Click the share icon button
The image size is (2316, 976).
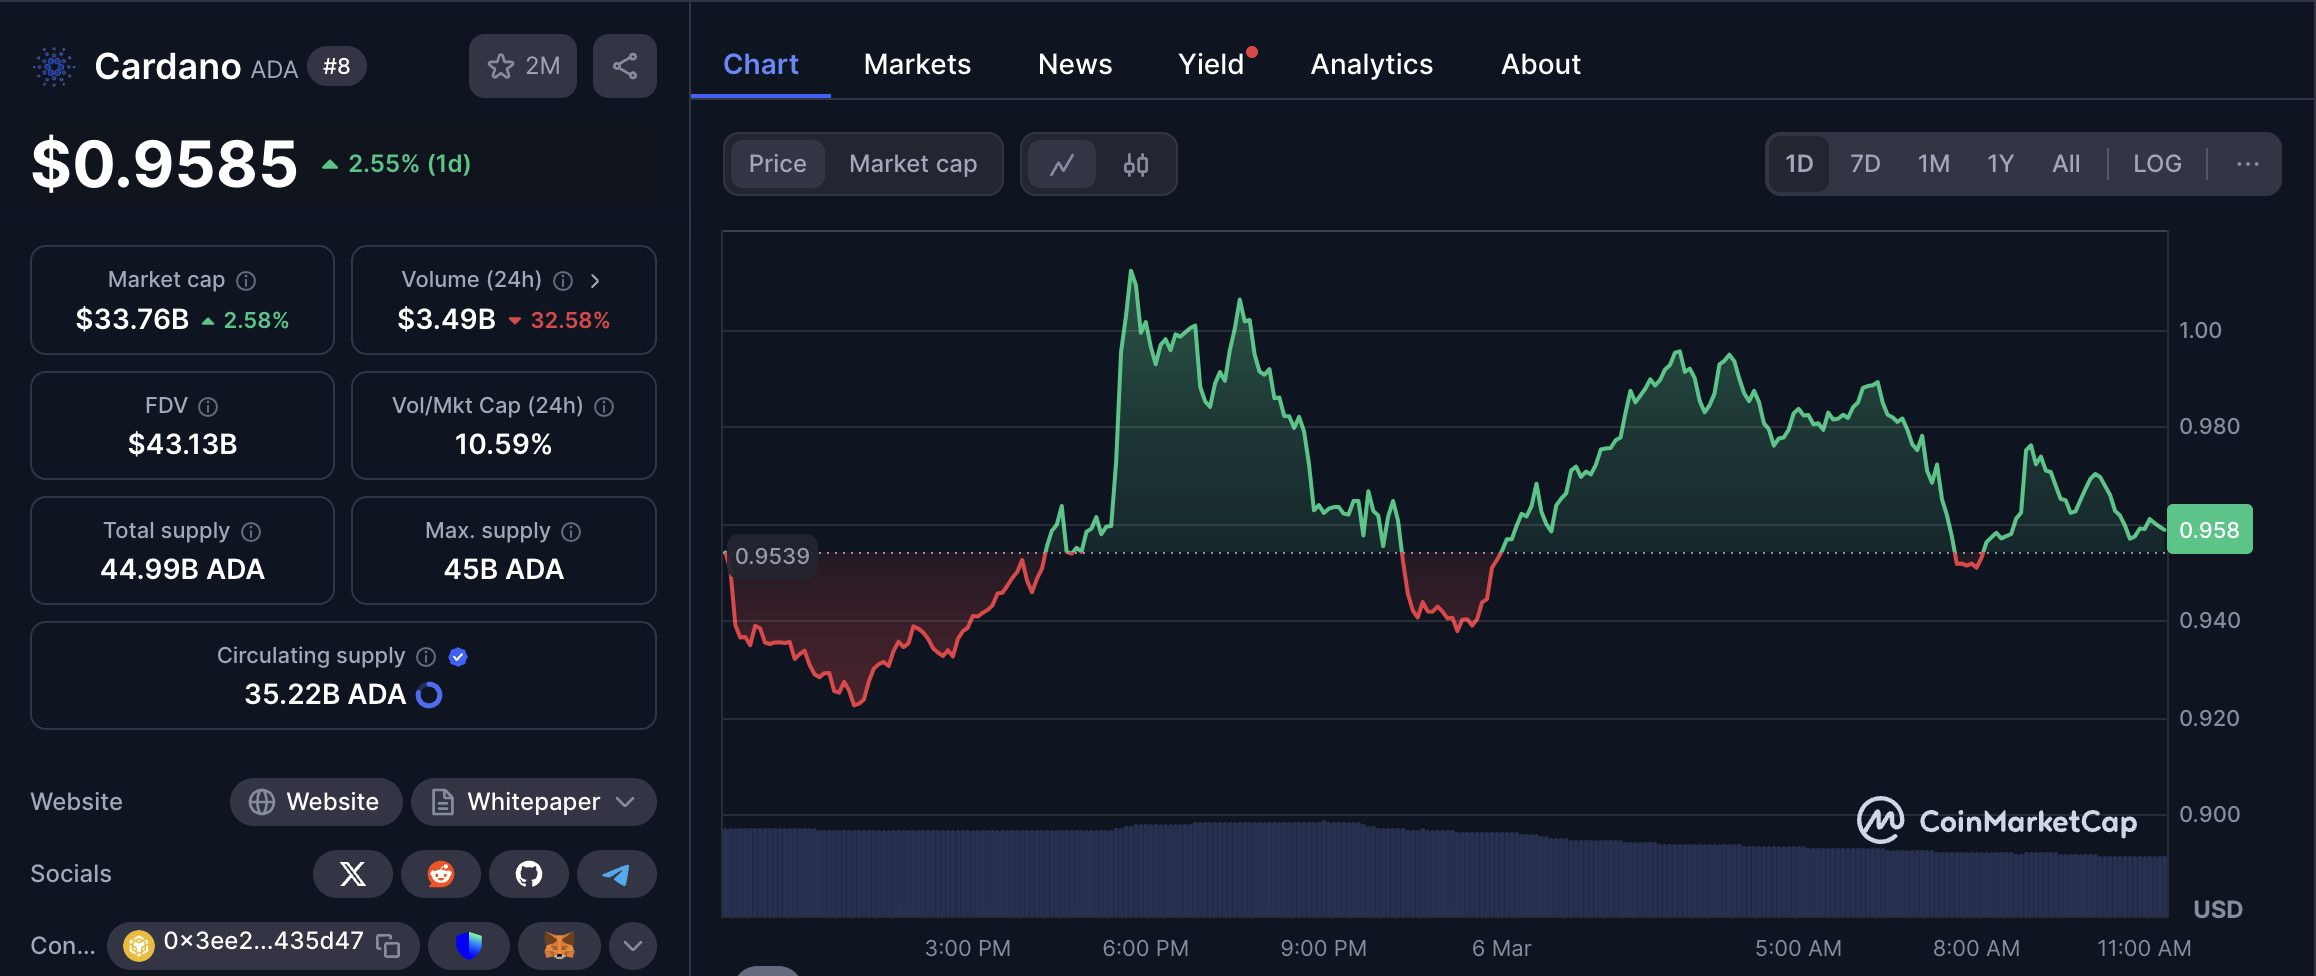625,66
